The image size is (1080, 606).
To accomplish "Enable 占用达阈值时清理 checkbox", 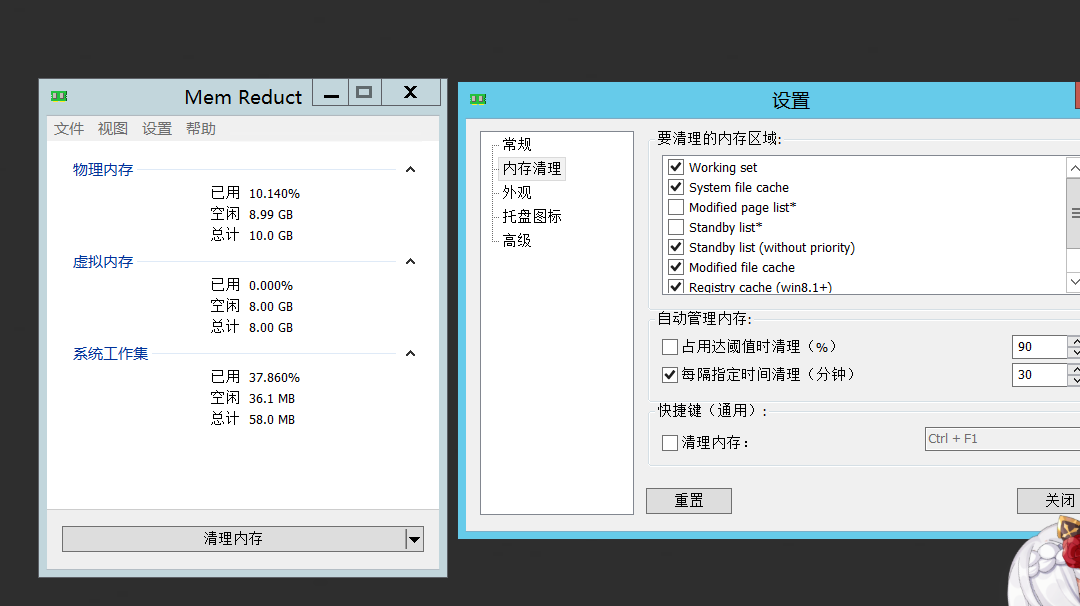I will click(669, 346).
